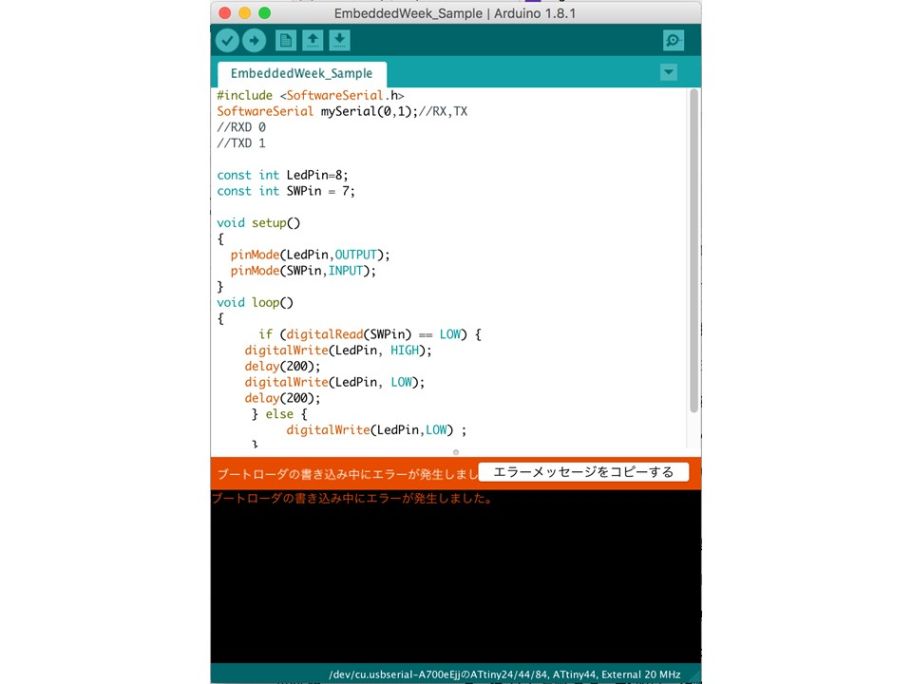The height and width of the screenshot is (684, 912).
Task: Upload the sketch with arrow button
Action: tap(254, 41)
